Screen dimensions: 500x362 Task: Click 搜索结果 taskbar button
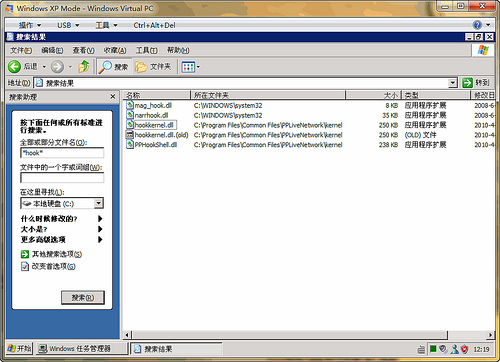point(176,349)
